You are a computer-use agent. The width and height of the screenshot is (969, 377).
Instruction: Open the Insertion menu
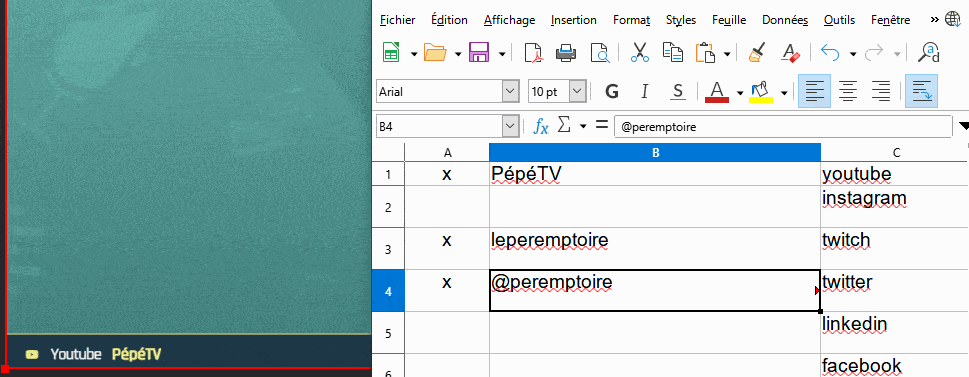click(573, 20)
